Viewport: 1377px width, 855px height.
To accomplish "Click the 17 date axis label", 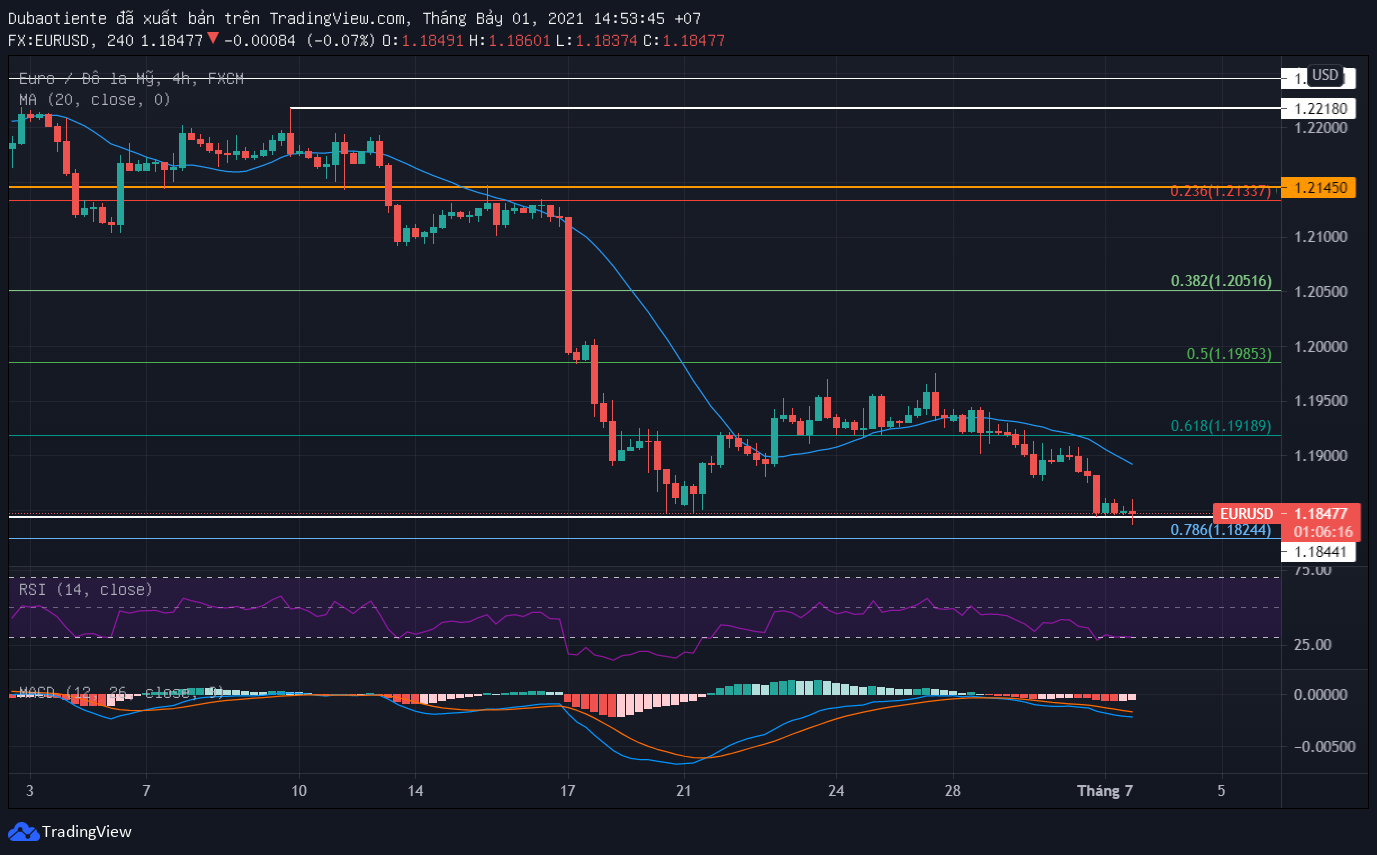I will (569, 791).
